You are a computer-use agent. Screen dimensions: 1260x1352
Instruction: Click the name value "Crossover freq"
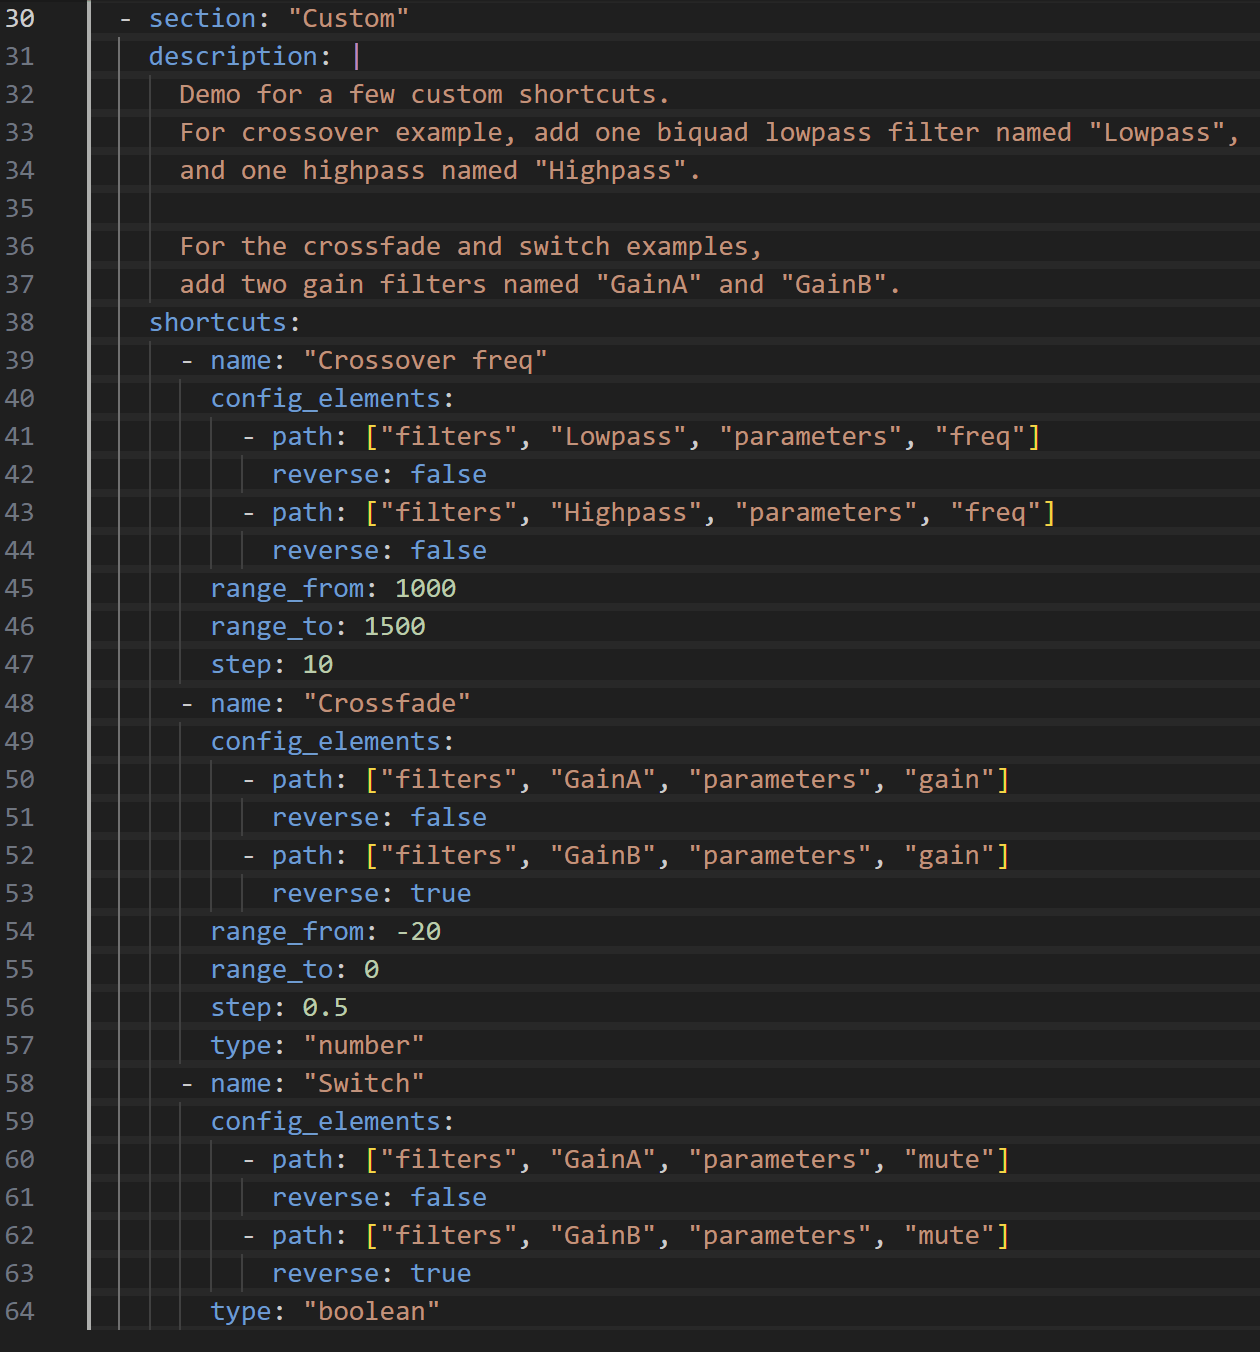tap(425, 361)
